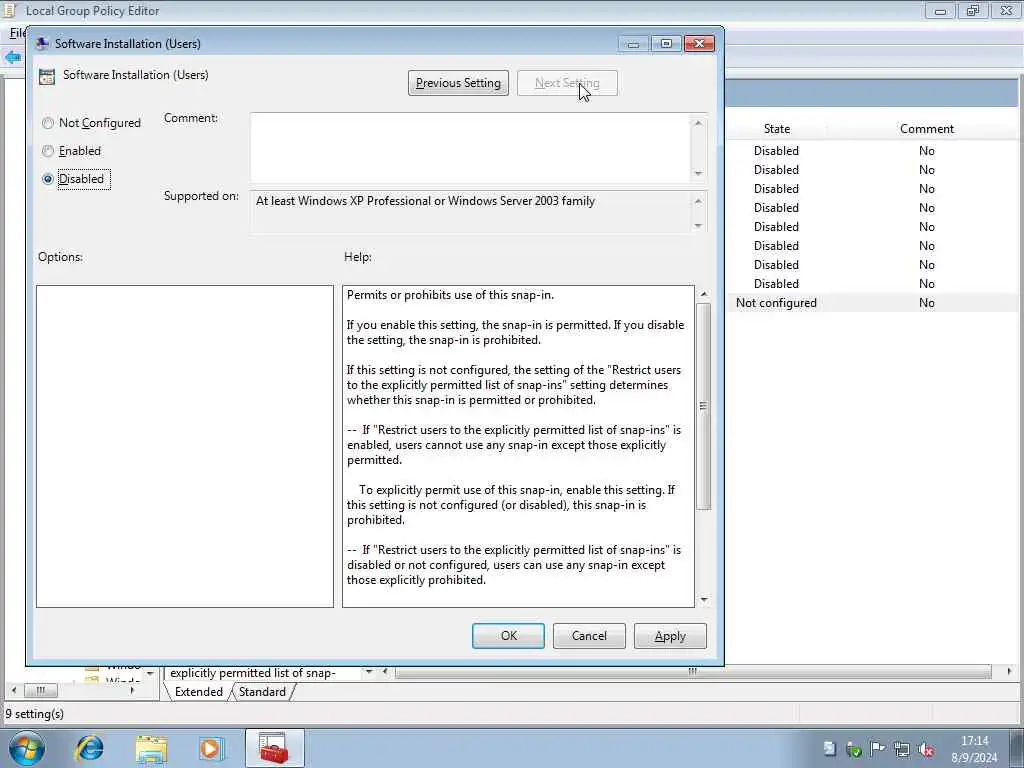The image size is (1024, 768).
Task: Click Help pane scroll-up arrow
Action: coord(703,294)
